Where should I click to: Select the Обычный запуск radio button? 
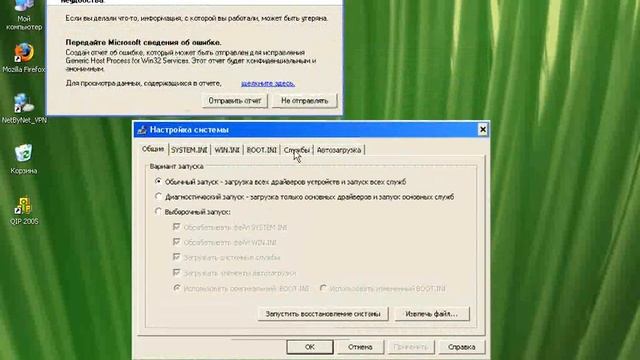[158, 181]
